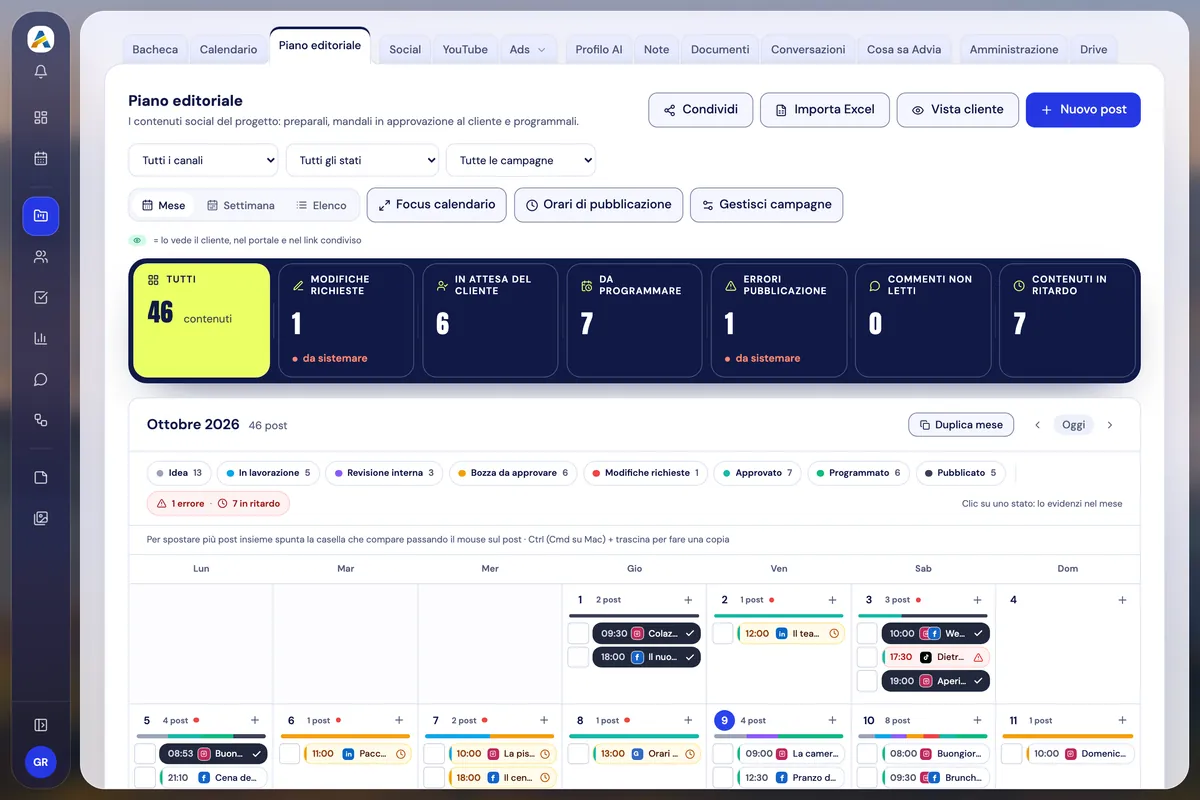Filter by Modifiche richieste status chip
Image resolution: width=1200 pixels, height=800 pixels.
645,473
